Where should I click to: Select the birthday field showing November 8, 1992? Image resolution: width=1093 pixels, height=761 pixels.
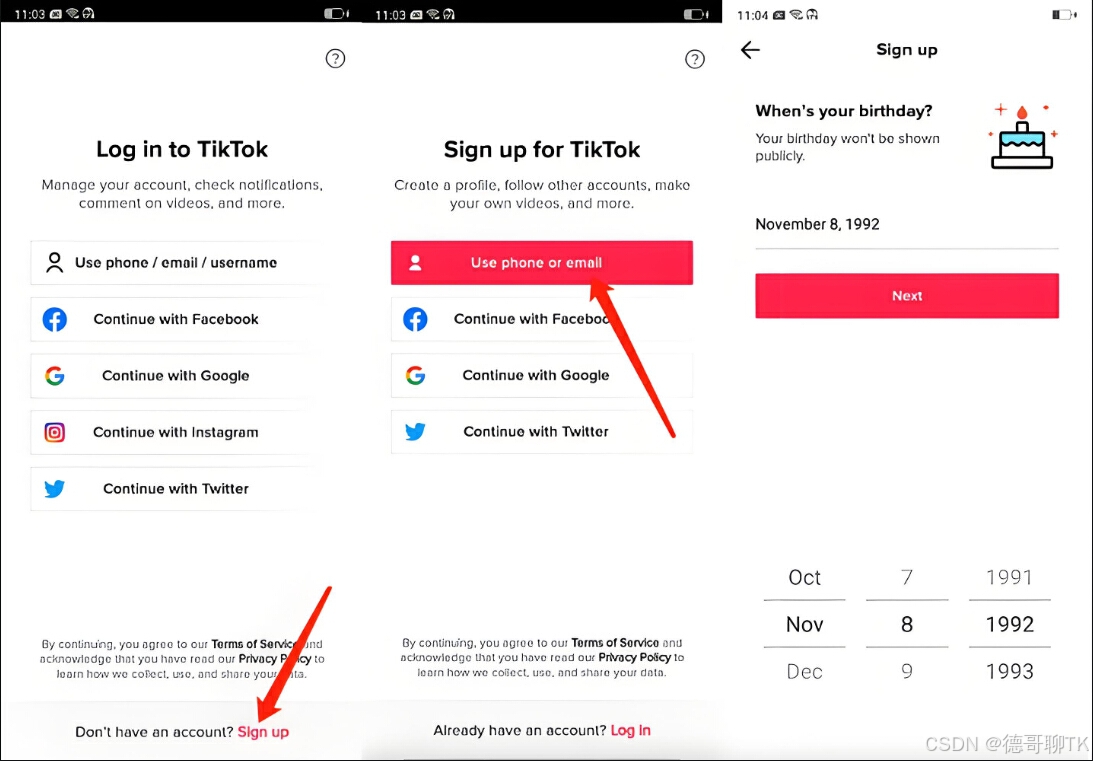pos(907,224)
